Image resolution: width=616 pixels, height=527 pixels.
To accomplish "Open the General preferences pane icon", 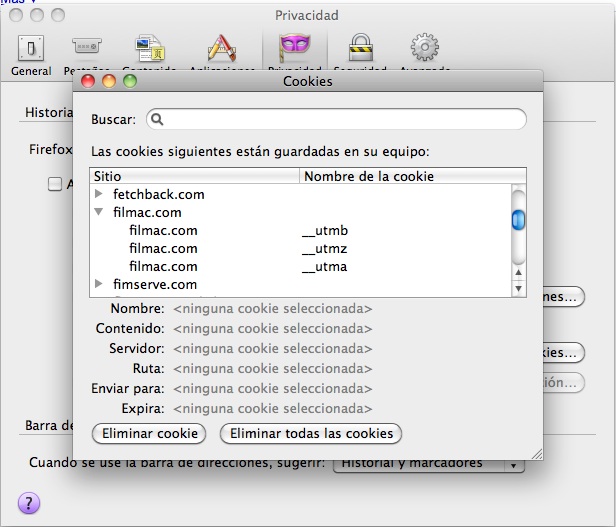I will (x=31, y=48).
